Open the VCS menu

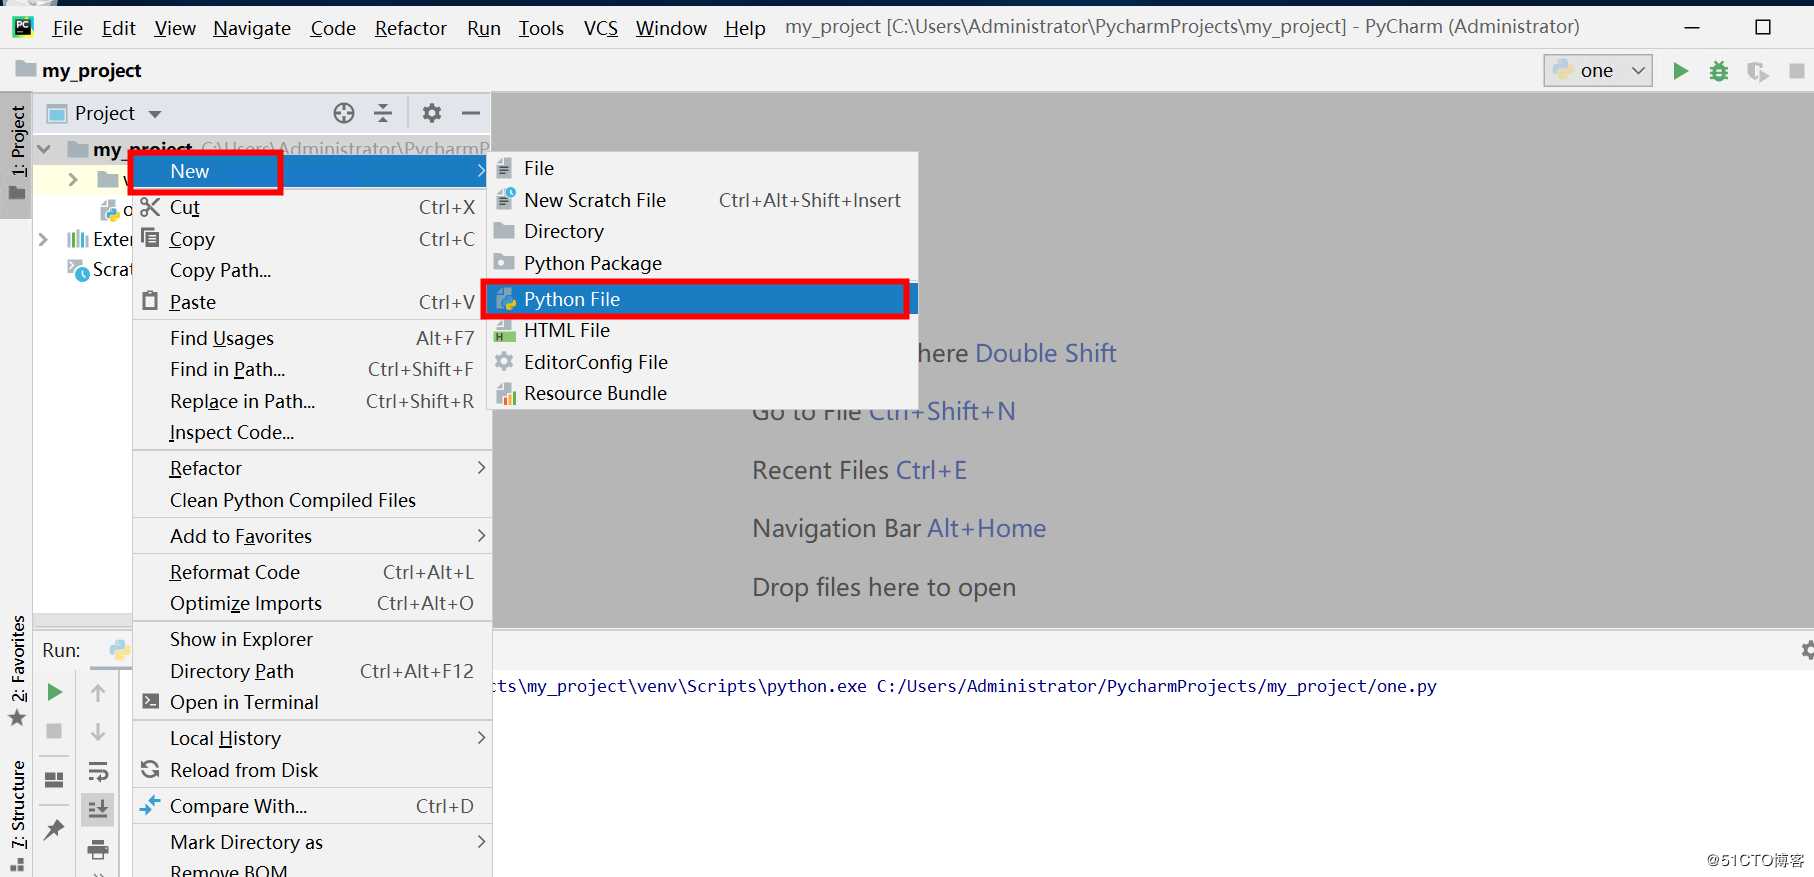pyautogui.click(x=600, y=28)
